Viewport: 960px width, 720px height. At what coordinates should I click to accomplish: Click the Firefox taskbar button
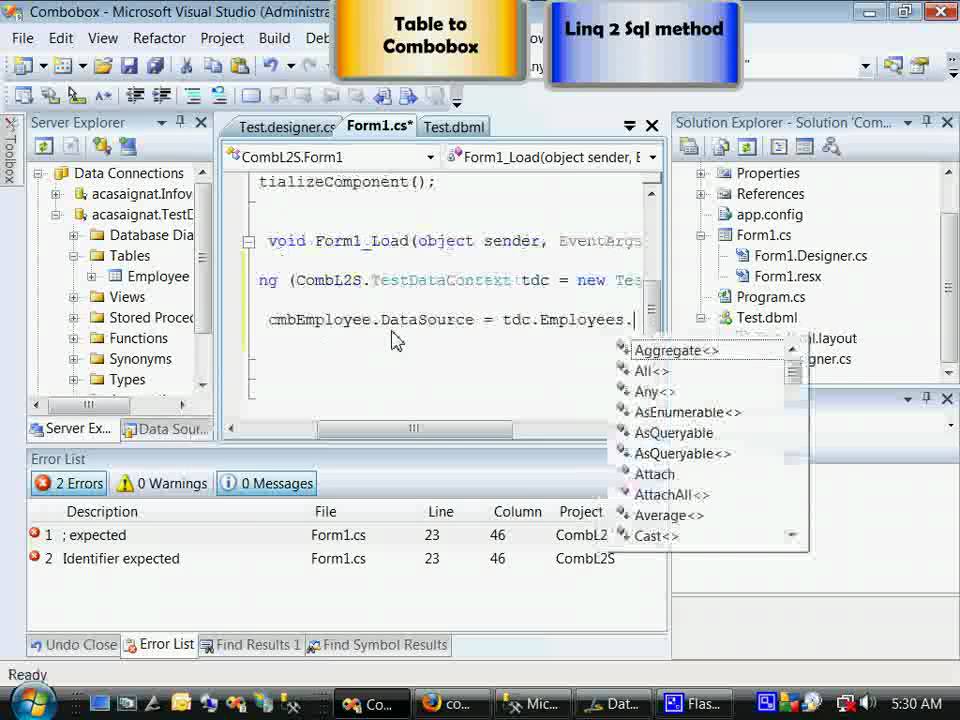tap(452, 704)
